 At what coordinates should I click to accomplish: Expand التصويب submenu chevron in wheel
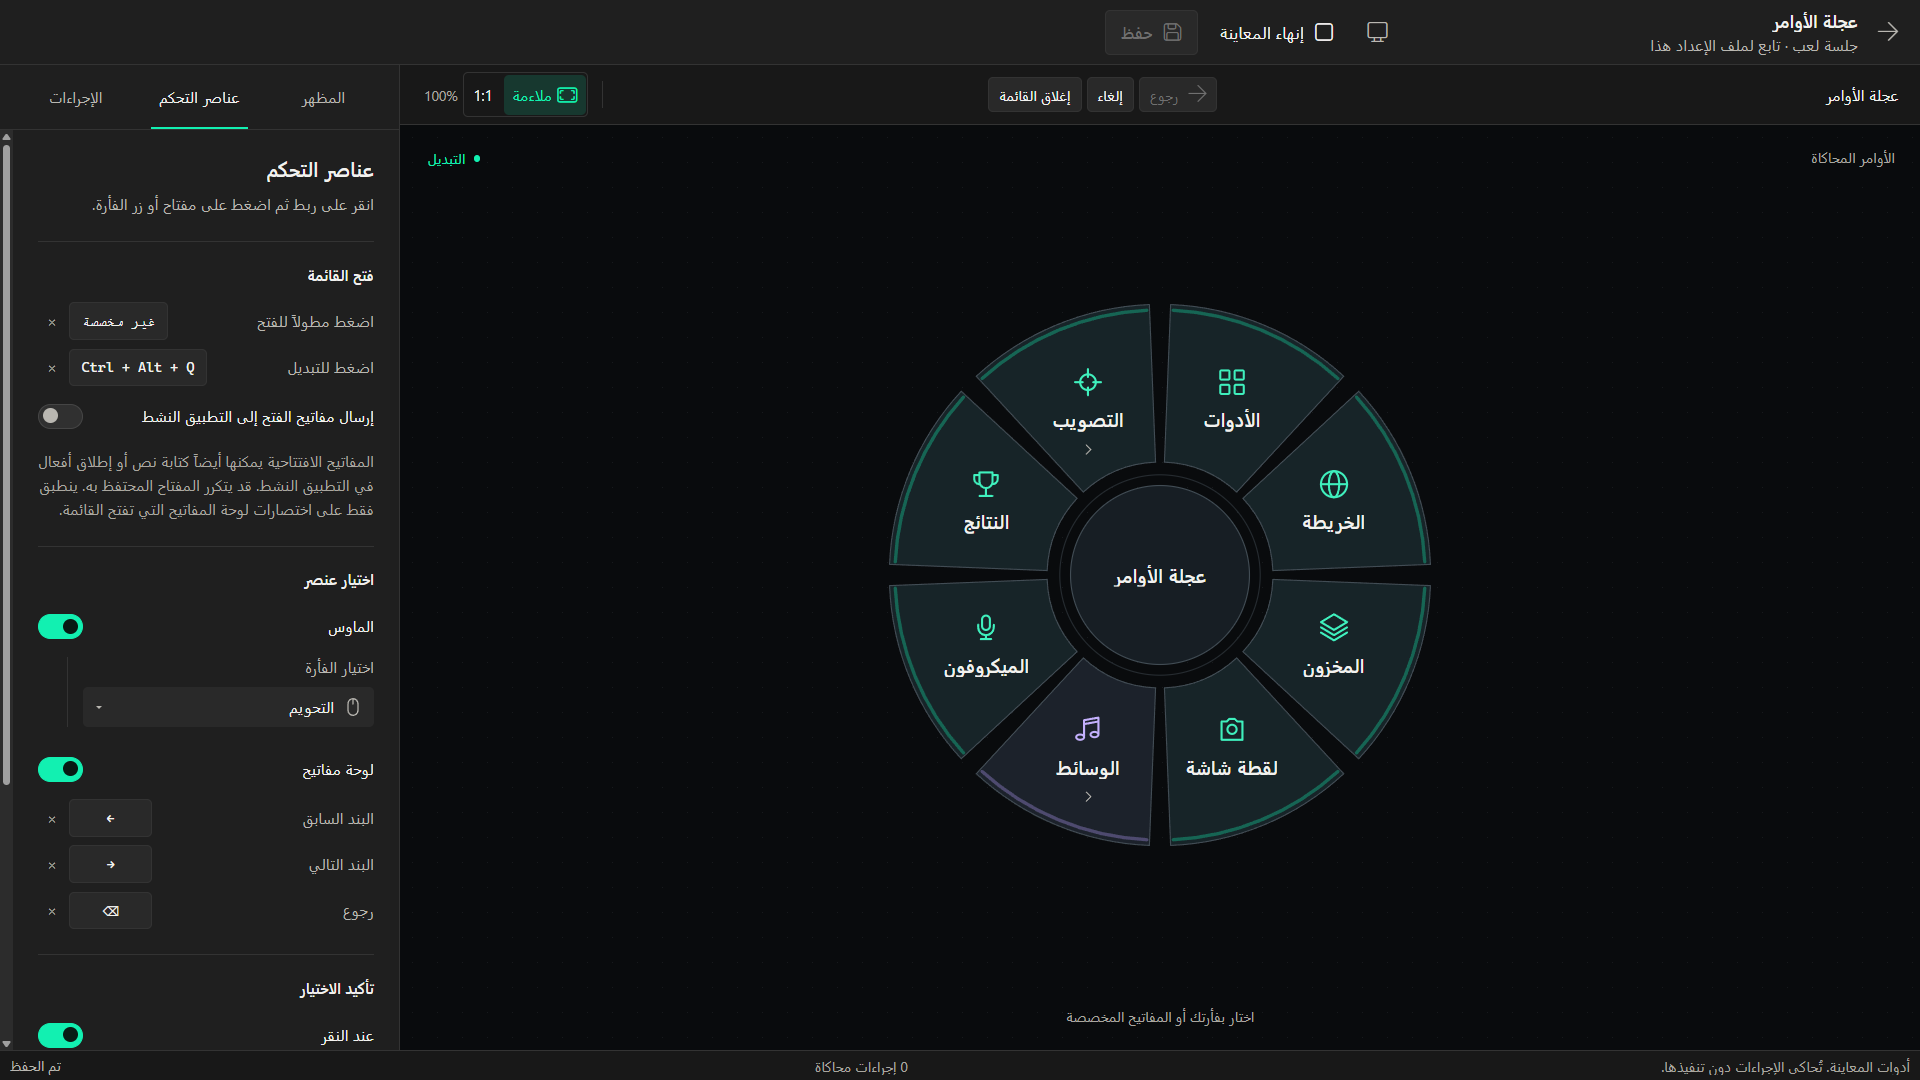tap(1088, 450)
